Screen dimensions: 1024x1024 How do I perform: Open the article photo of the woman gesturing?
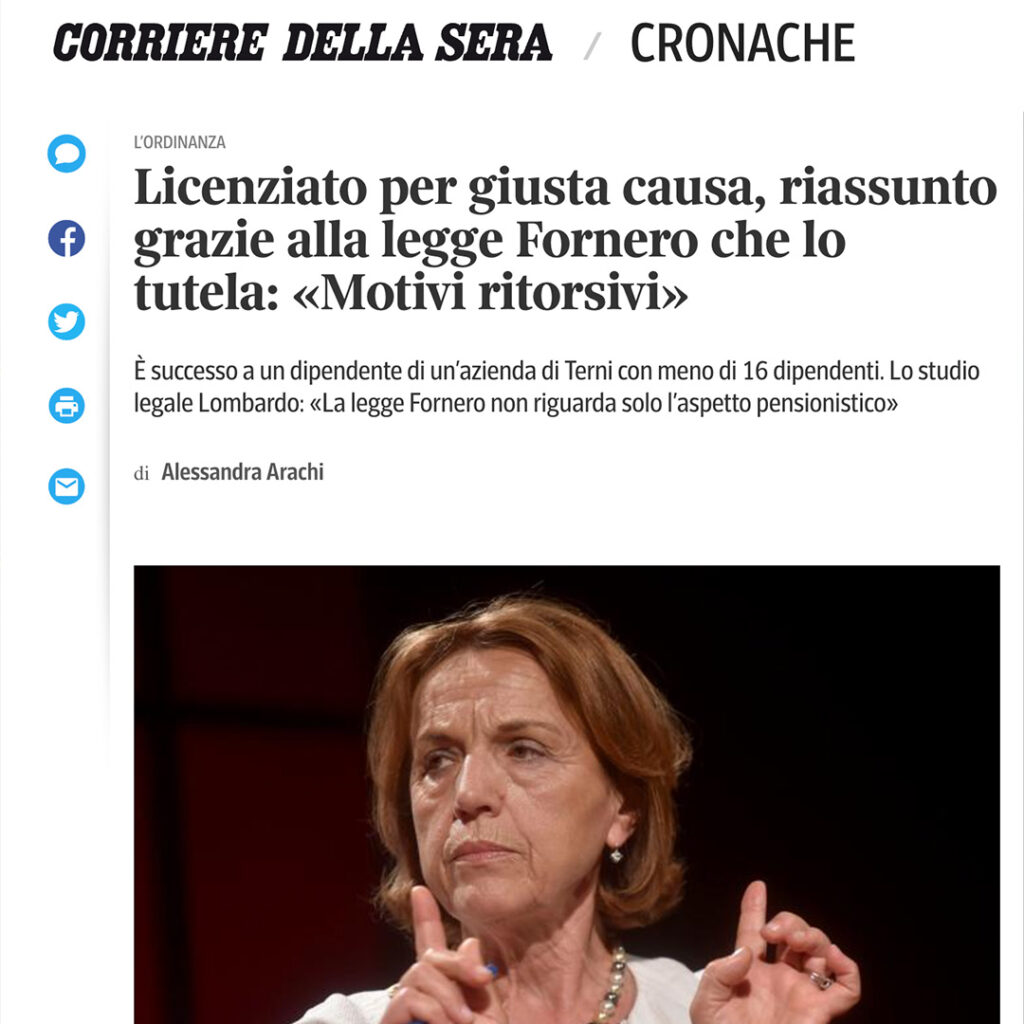[x=567, y=794]
